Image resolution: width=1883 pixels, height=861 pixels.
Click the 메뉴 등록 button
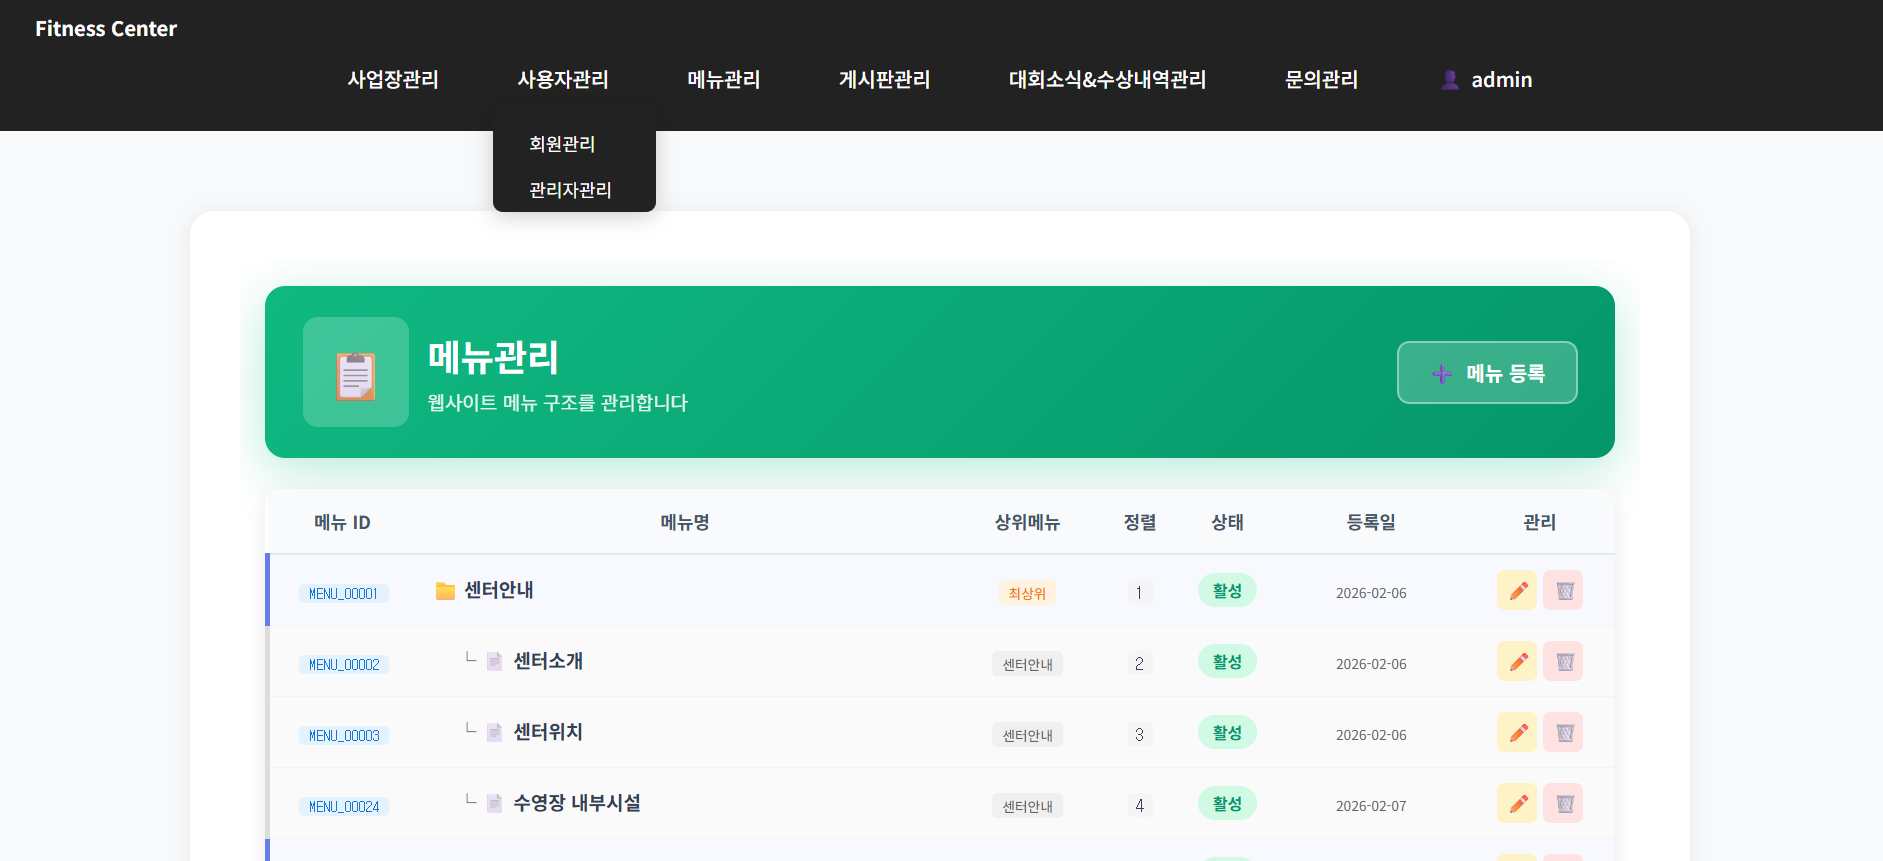[1486, 373]
